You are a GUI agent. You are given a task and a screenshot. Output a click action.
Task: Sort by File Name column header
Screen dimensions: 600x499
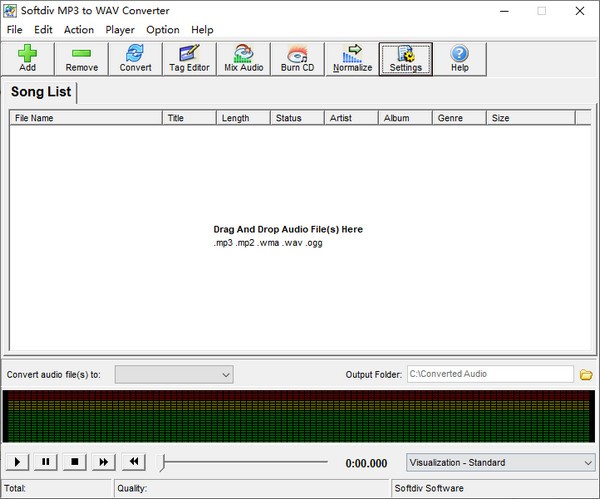click(86, 118)
